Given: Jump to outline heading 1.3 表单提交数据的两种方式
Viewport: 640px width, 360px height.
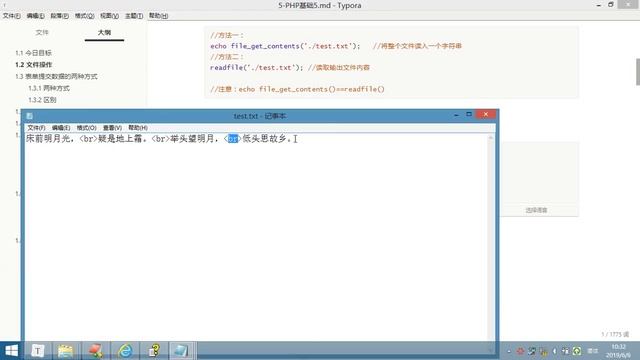Looking at the screenshot, I should (x=56, y=77).
